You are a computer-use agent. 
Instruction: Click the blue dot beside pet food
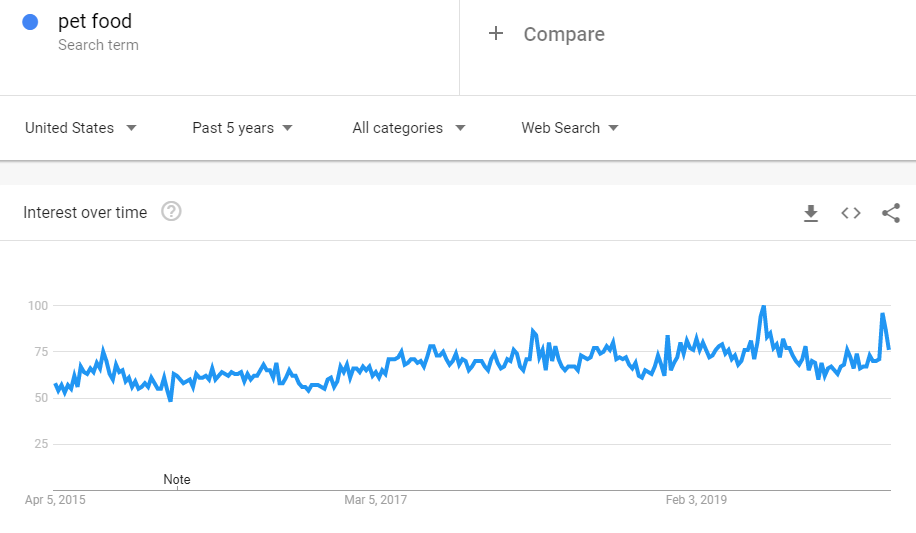[30, 22]
